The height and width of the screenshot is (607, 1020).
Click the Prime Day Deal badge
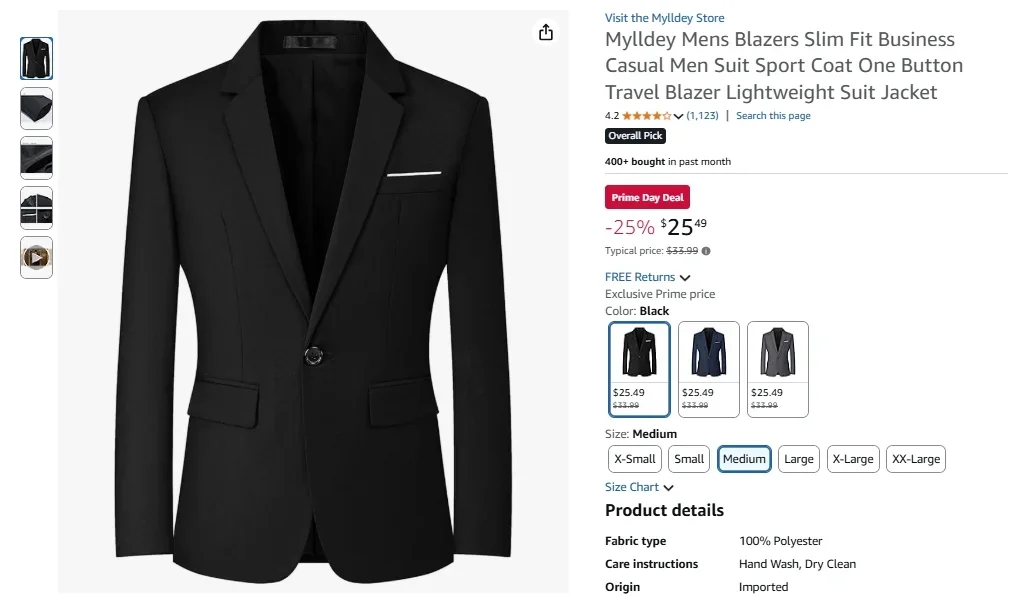pyautogui.click(x=646, y=197)
